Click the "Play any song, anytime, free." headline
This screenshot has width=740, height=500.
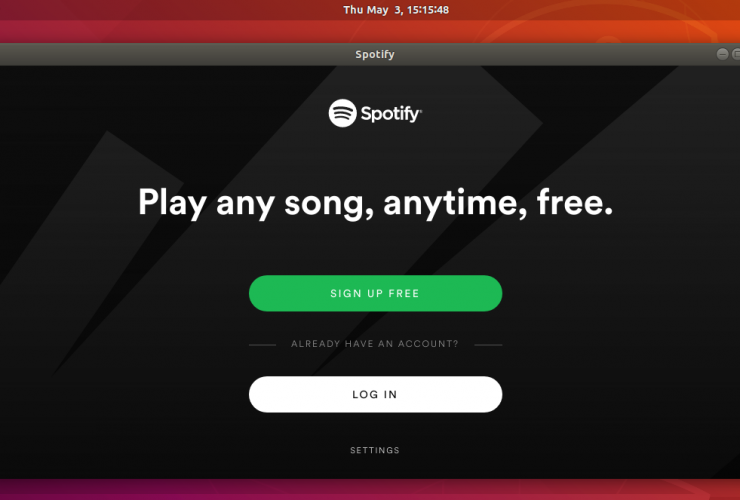pos(375,203)
